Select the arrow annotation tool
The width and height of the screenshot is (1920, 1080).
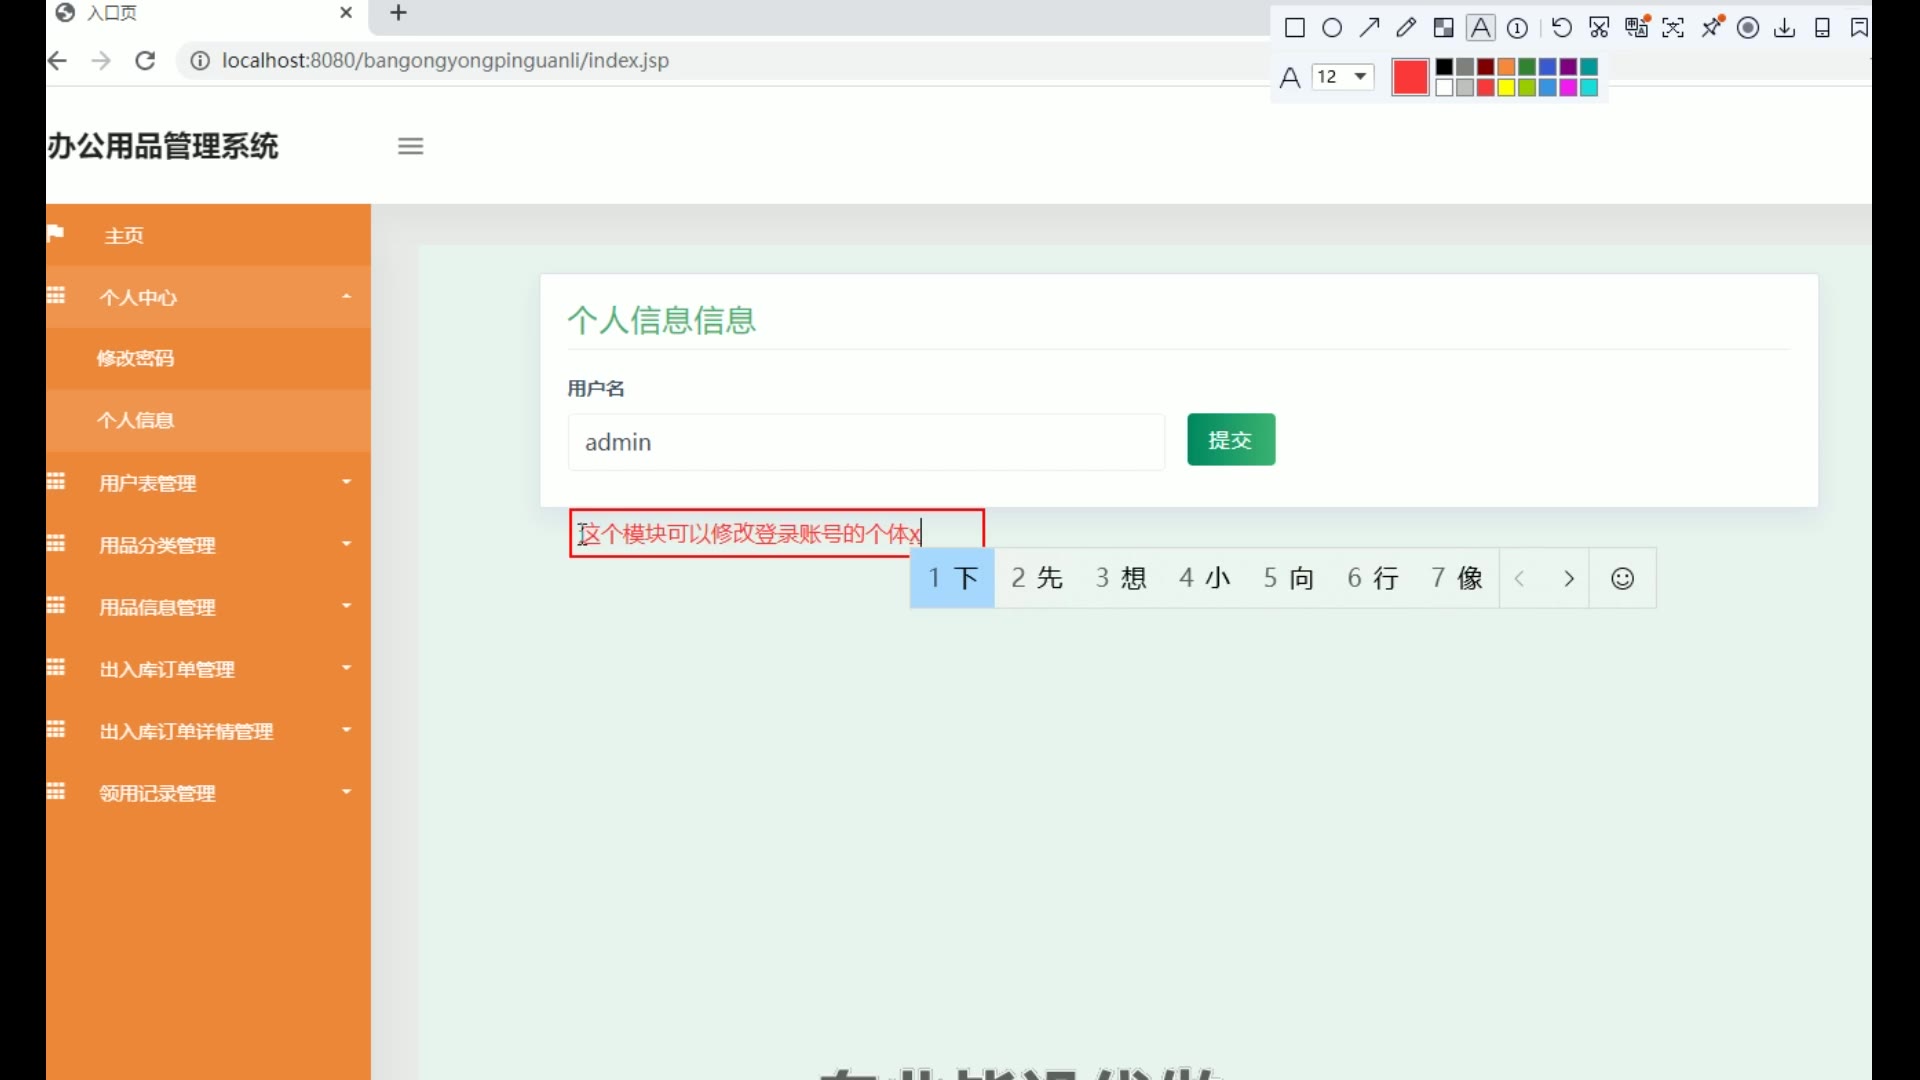[x=1369, y=28]
